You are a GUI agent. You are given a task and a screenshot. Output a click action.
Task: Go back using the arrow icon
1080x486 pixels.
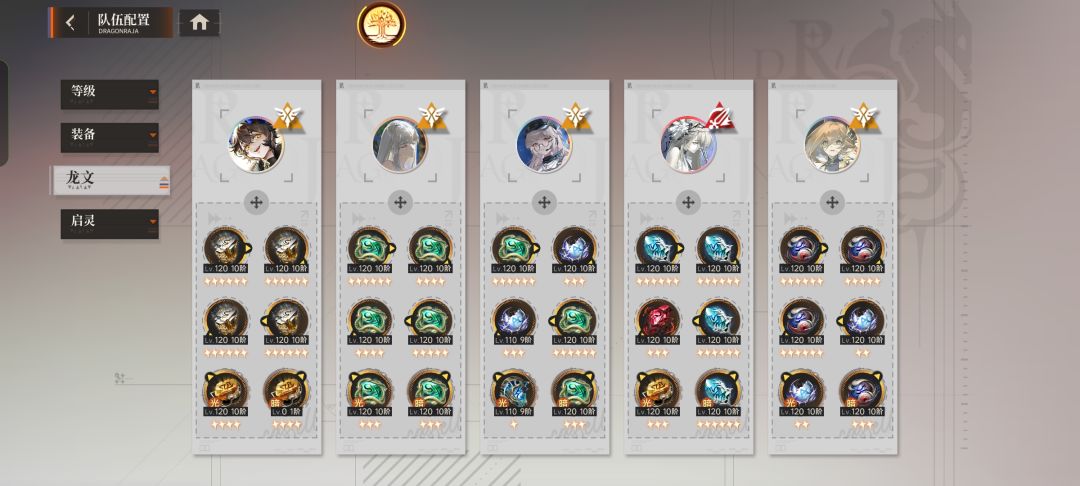pyautogui.click(x=70, y=23)
